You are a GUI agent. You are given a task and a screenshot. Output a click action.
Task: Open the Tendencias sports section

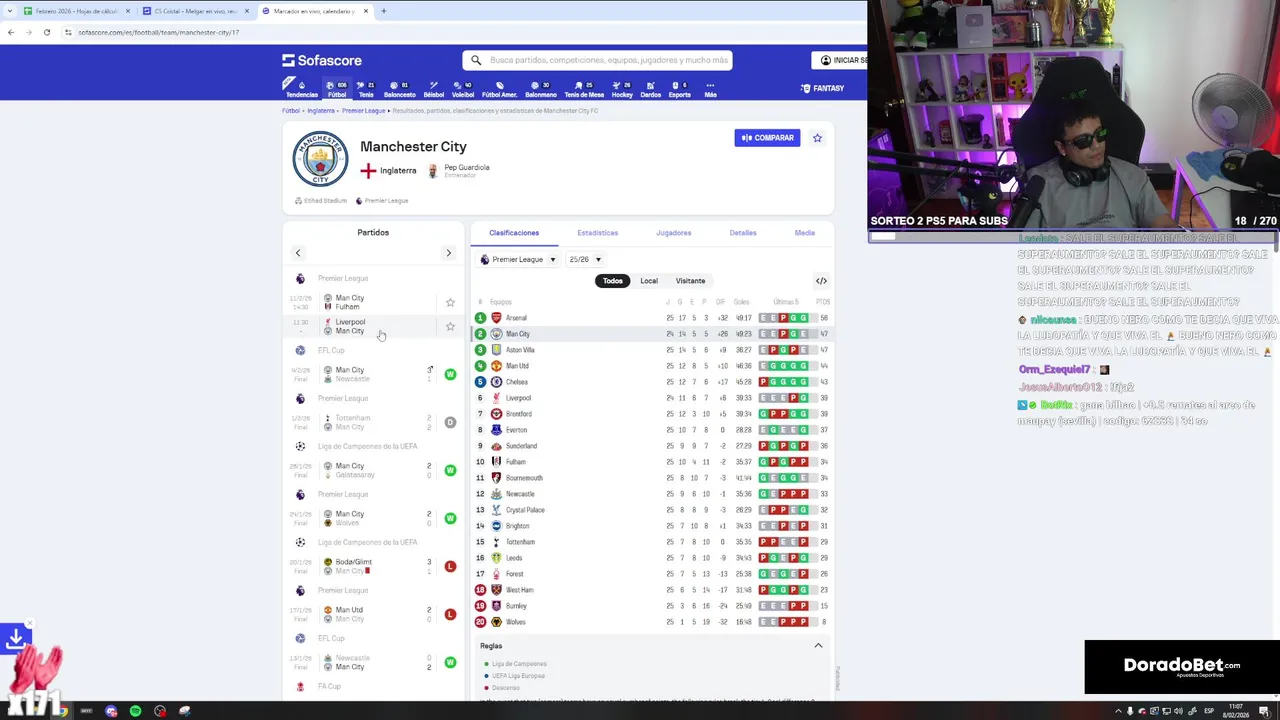pos(302,89)
